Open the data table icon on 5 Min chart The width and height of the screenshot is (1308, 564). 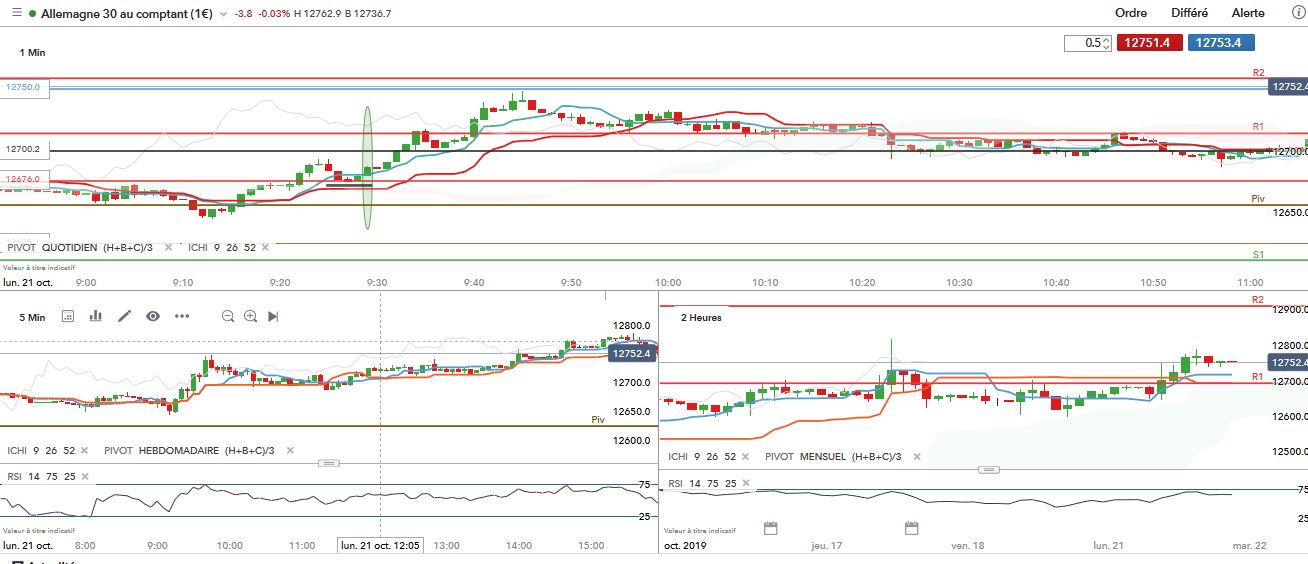tap(68, 316)
